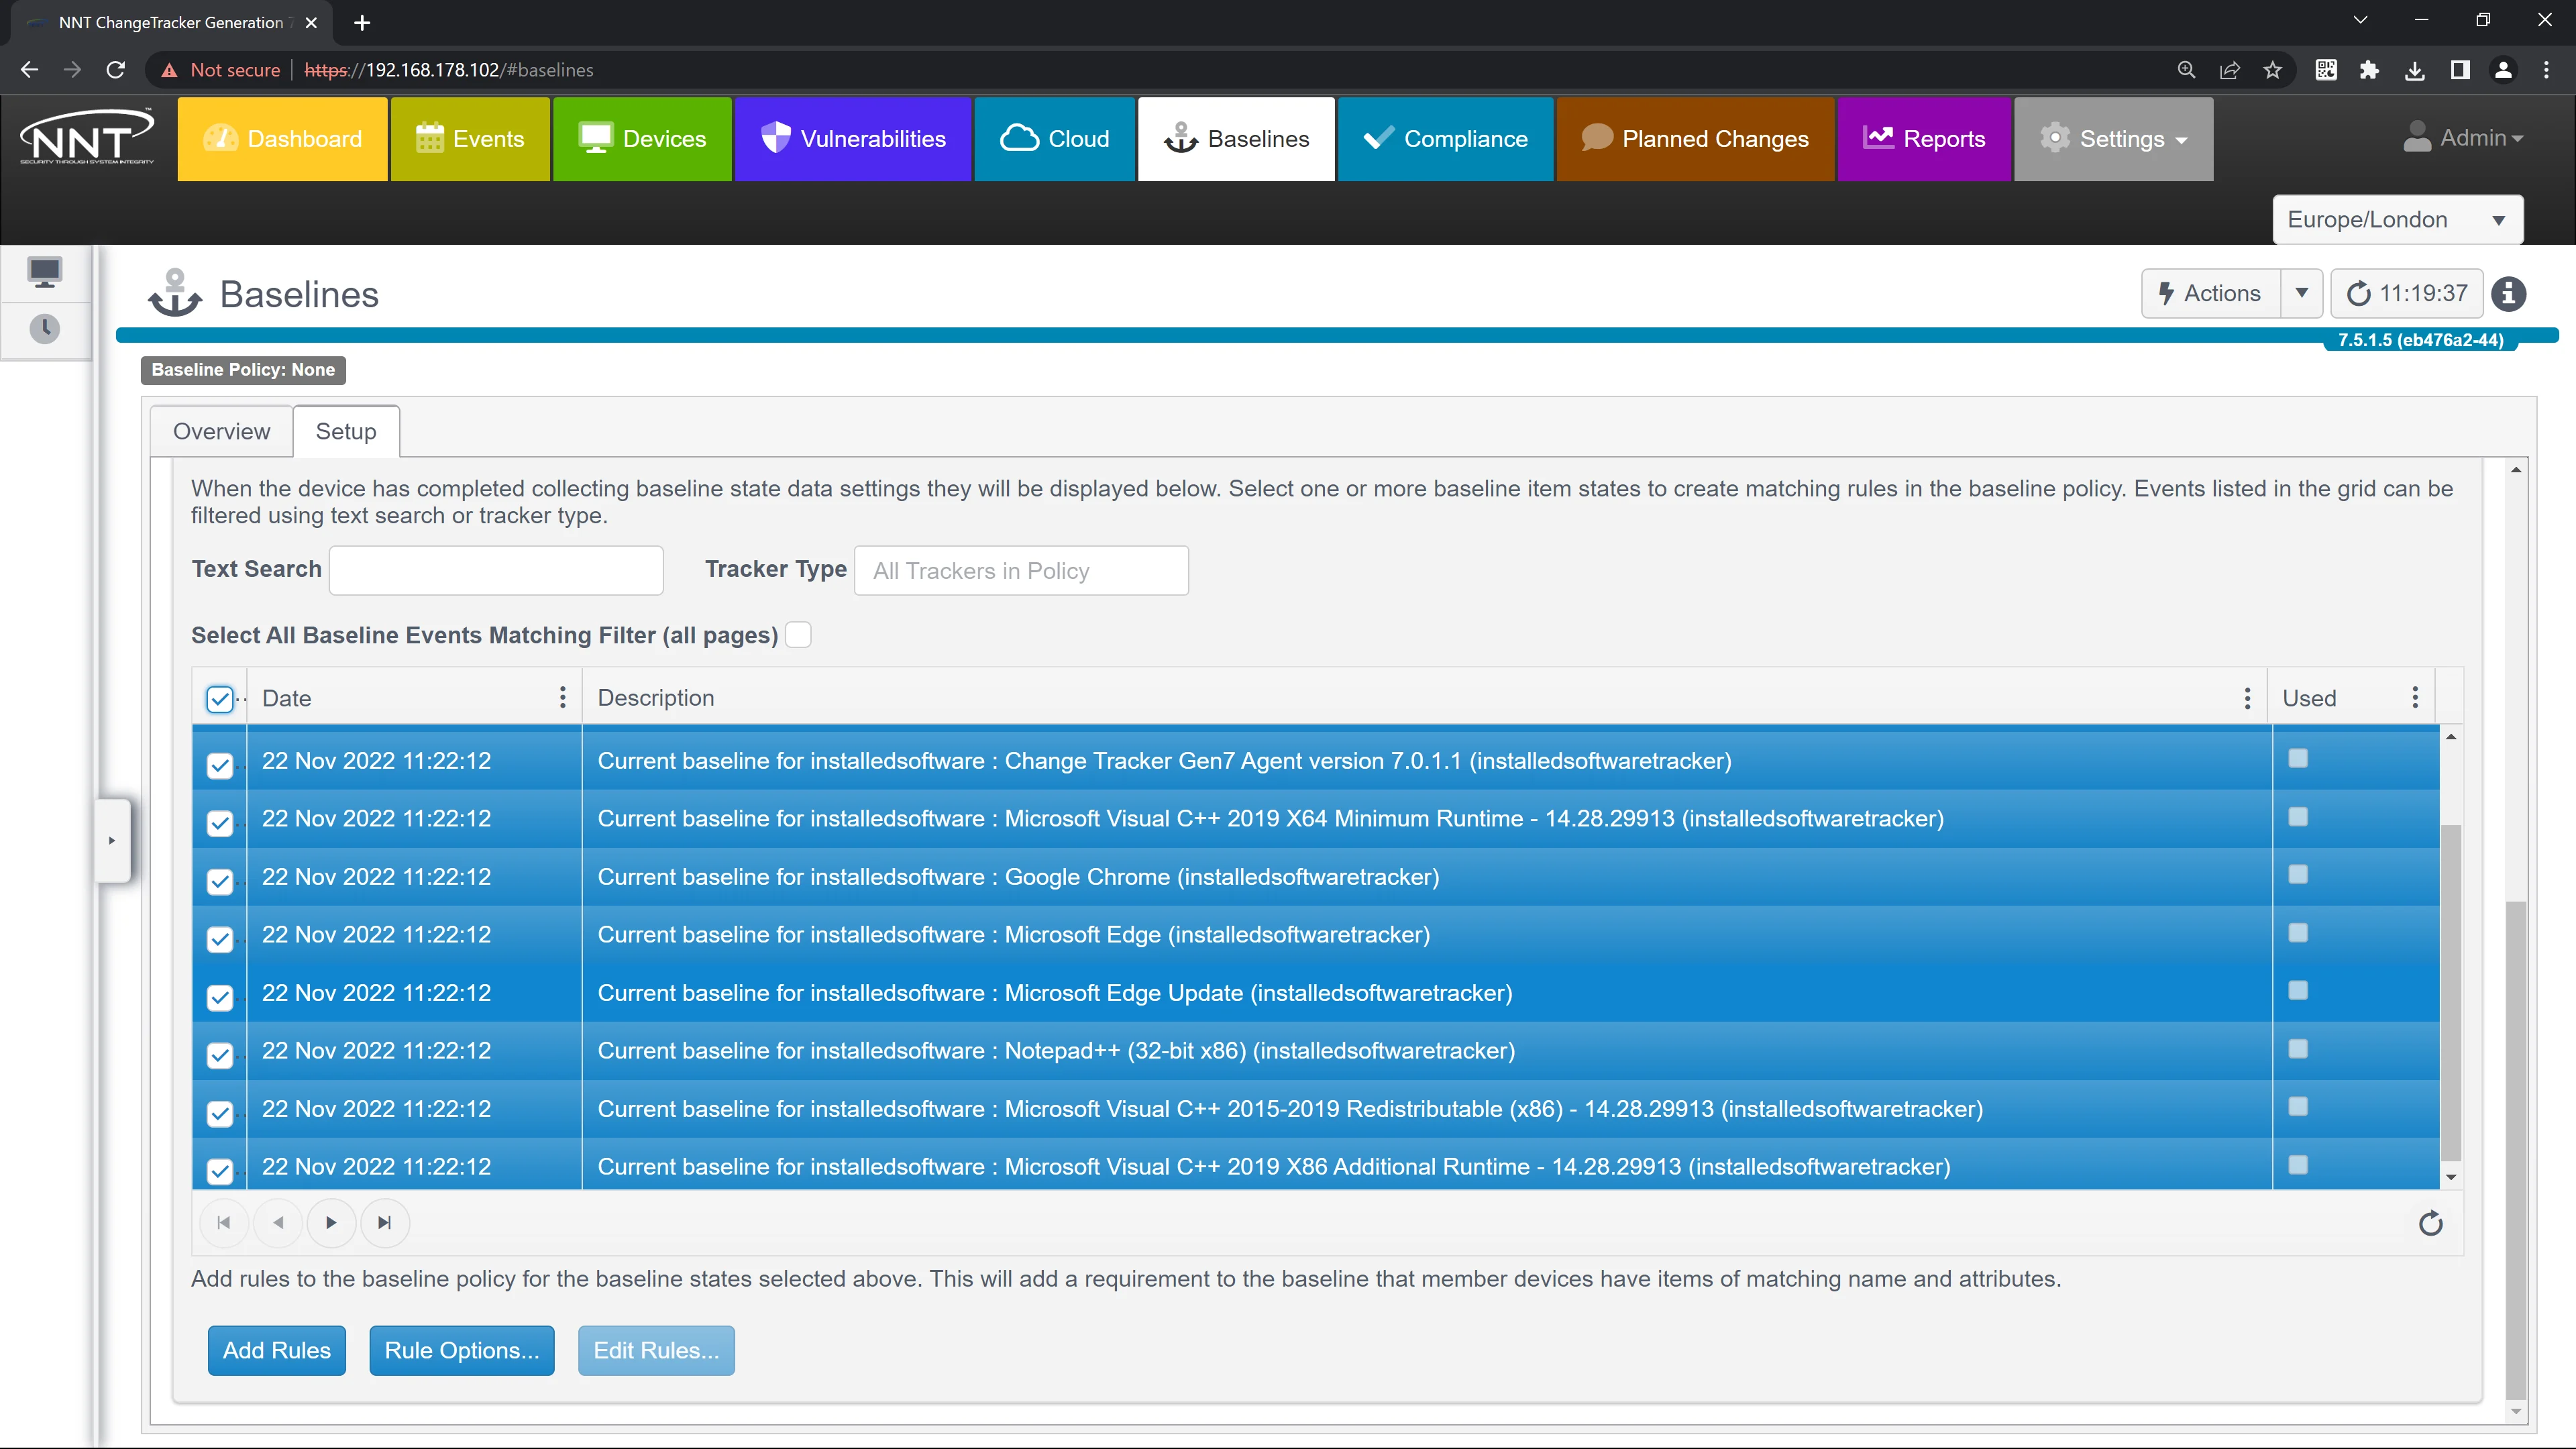This screenshot has width=2576, height=1449.
Task: Click the Actions button
Action: click(2210, 293)
